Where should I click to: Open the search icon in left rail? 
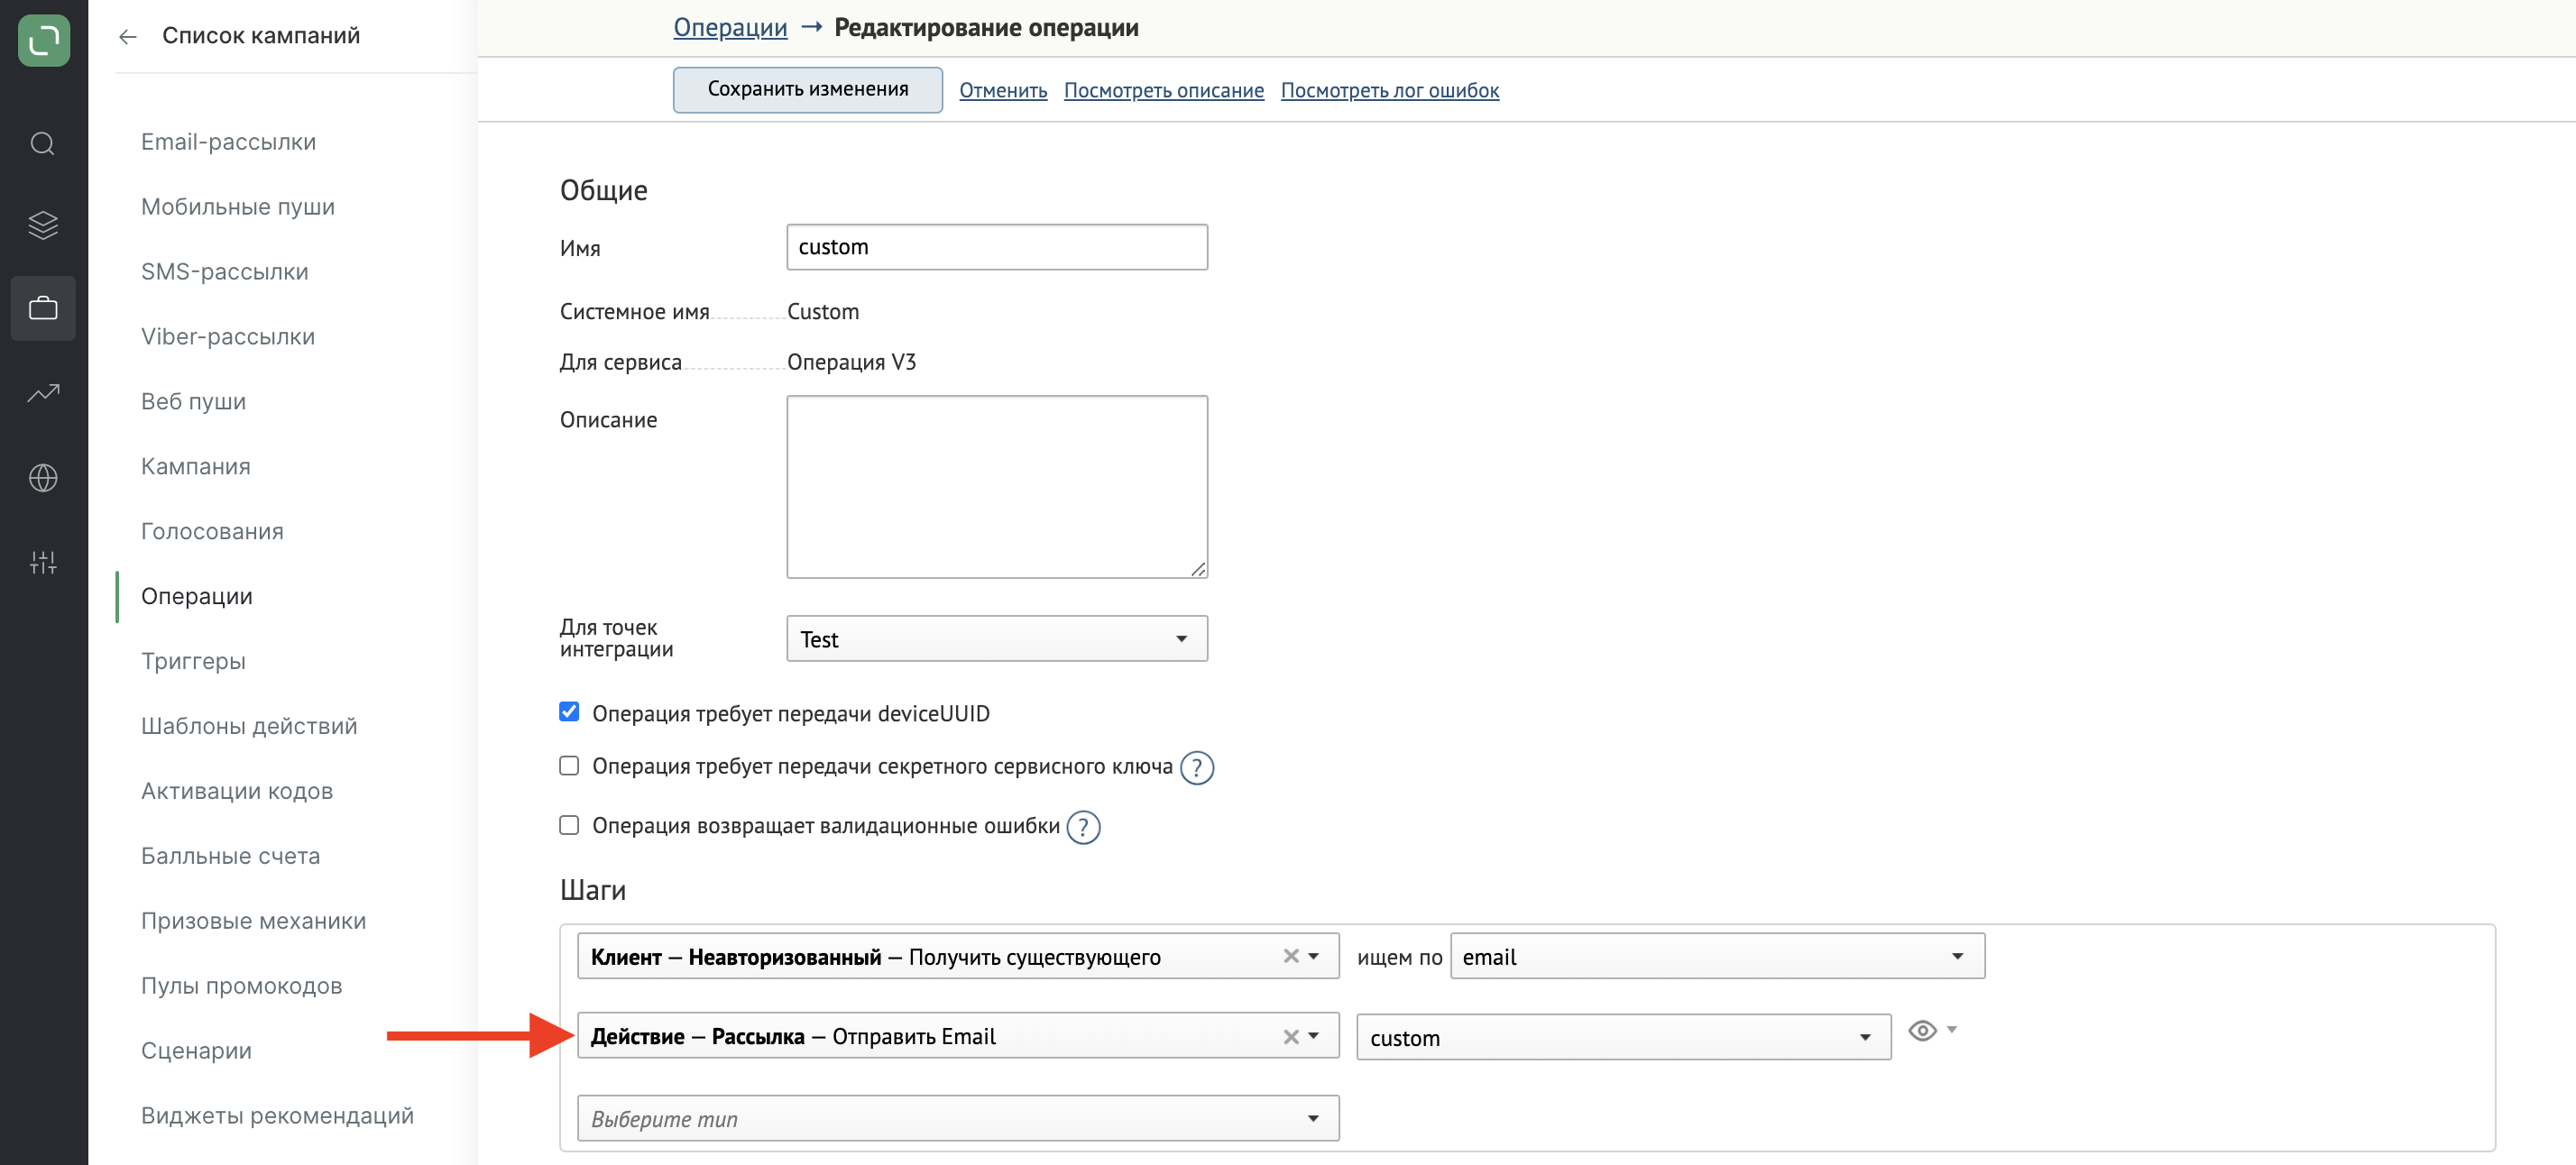(43, 144)
